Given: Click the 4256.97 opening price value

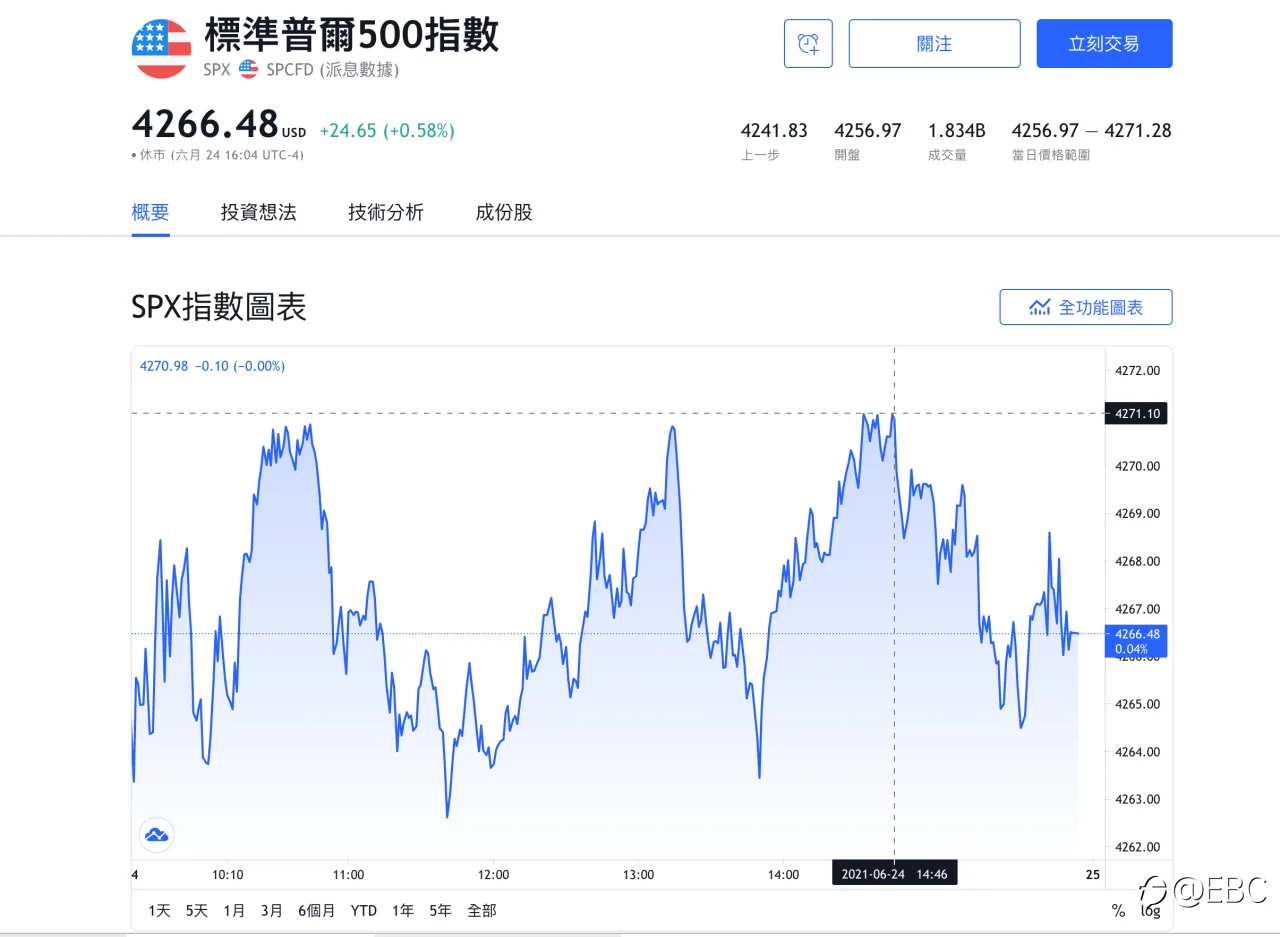Looking at the screenshot, I should [868, 131].
